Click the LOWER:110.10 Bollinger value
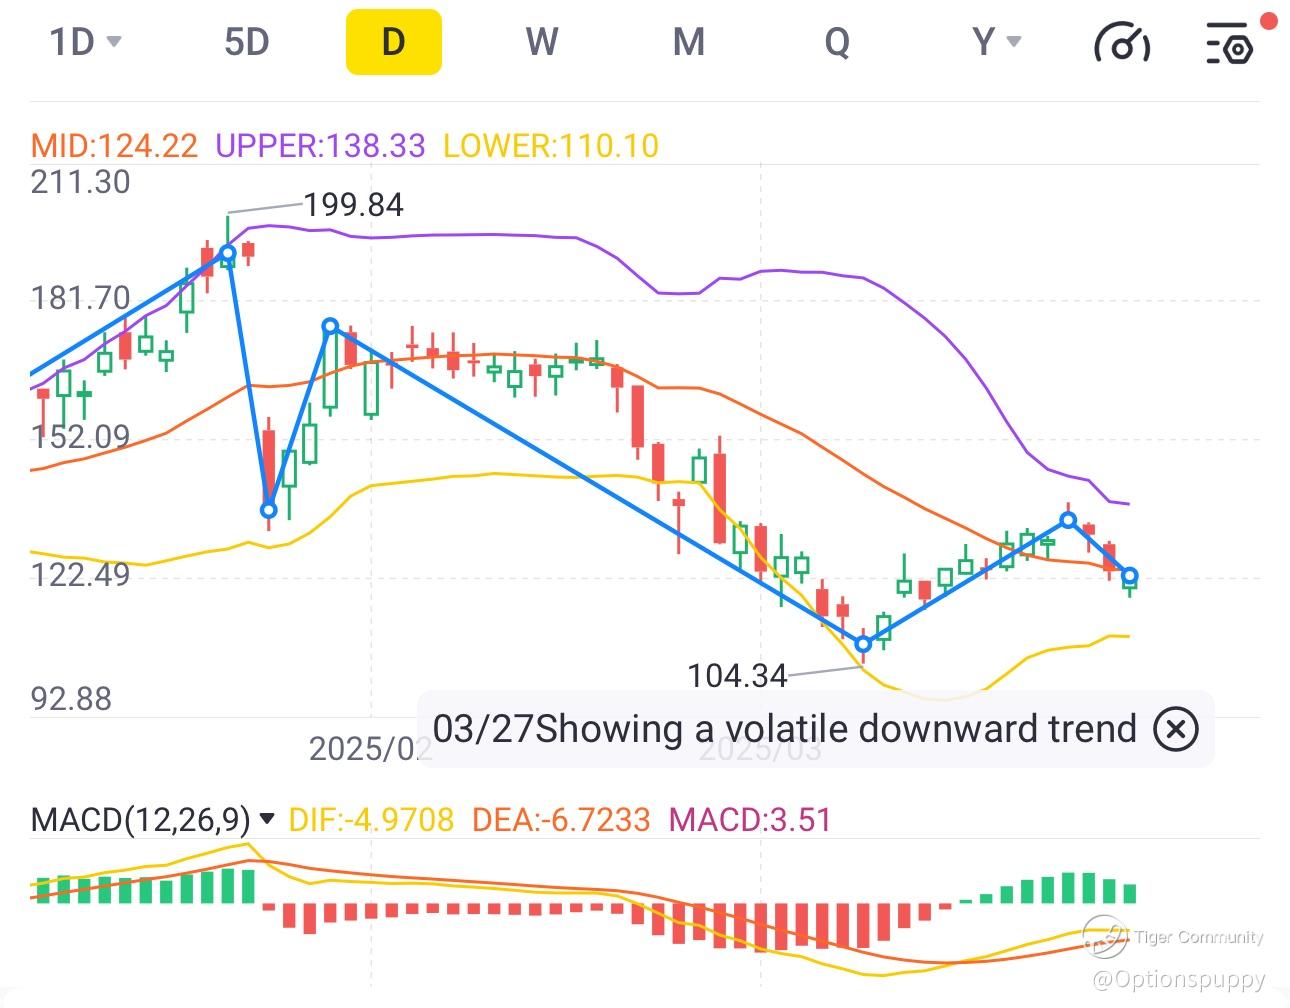1290x1008 pixels. coord(551,146)
